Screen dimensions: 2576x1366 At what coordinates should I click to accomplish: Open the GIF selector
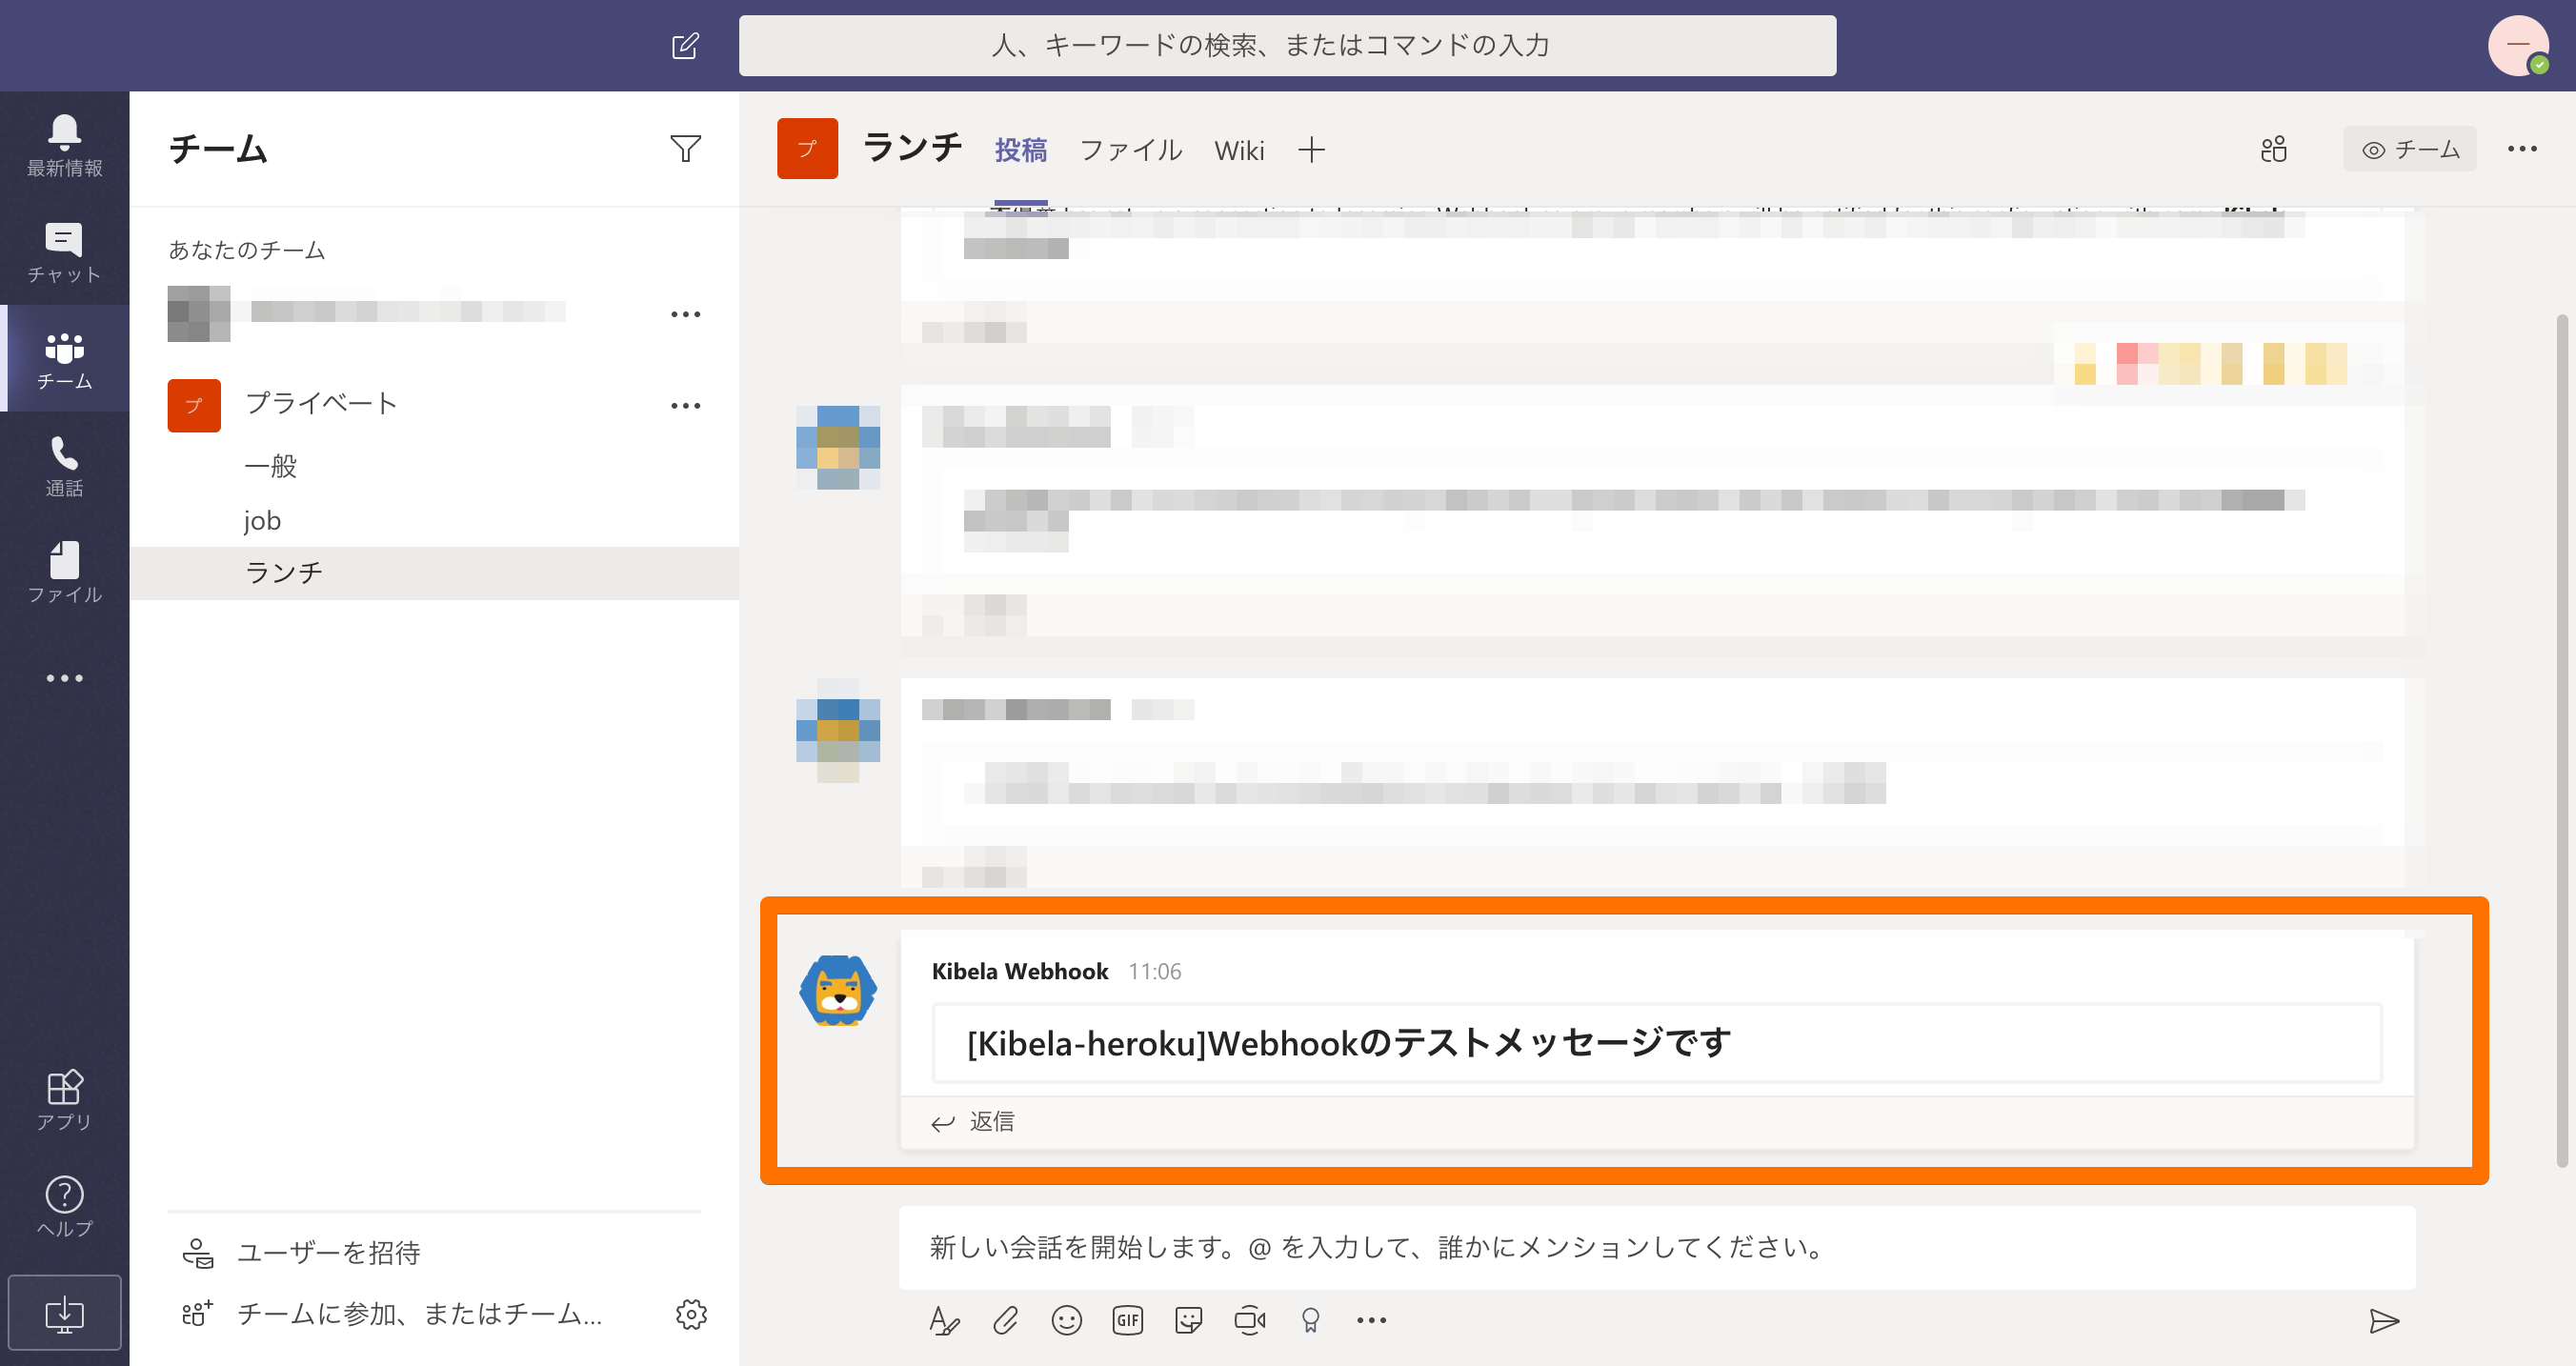point(1127,1321)
